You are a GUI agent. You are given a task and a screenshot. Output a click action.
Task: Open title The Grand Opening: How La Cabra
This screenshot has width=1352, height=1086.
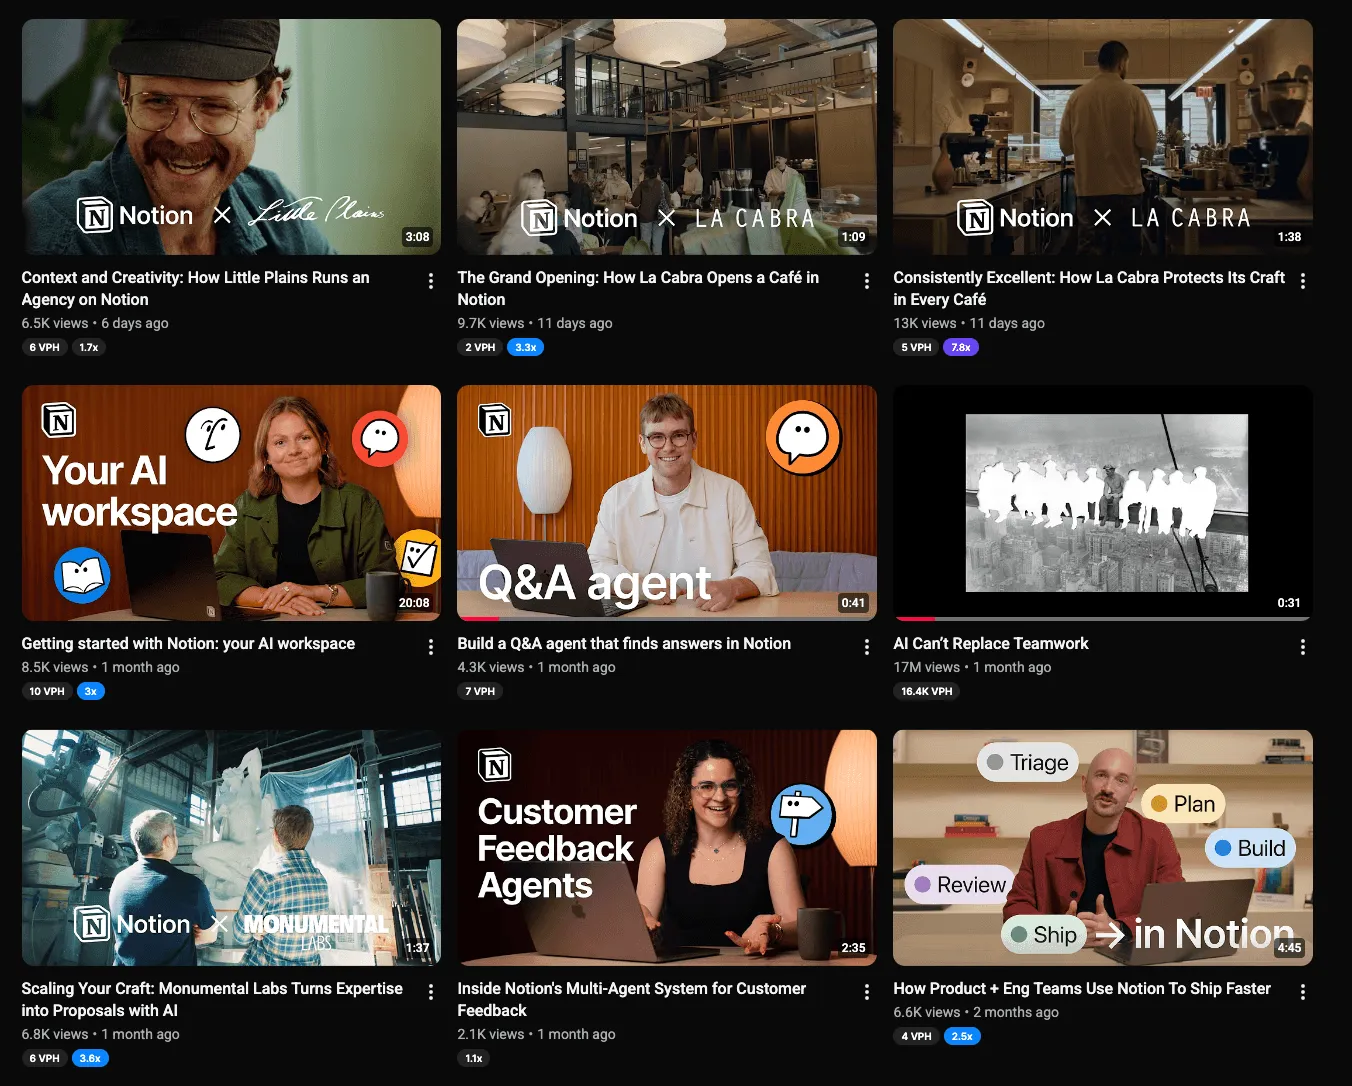(638, 288)
